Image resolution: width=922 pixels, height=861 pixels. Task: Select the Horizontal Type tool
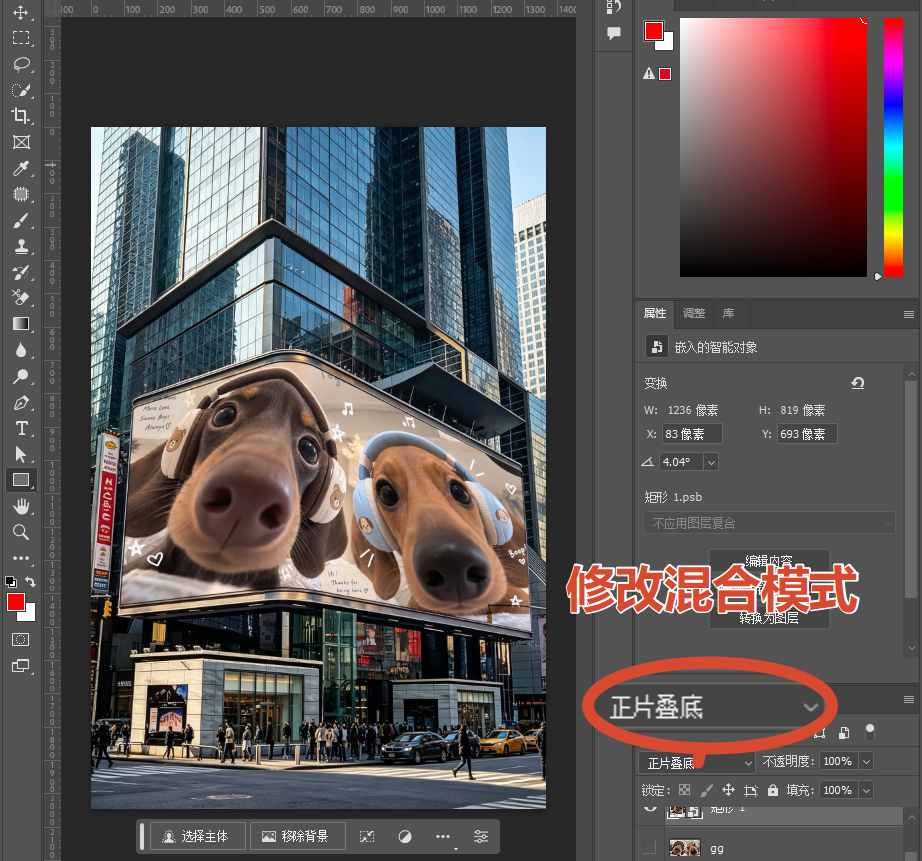click(x=21, y=428)
